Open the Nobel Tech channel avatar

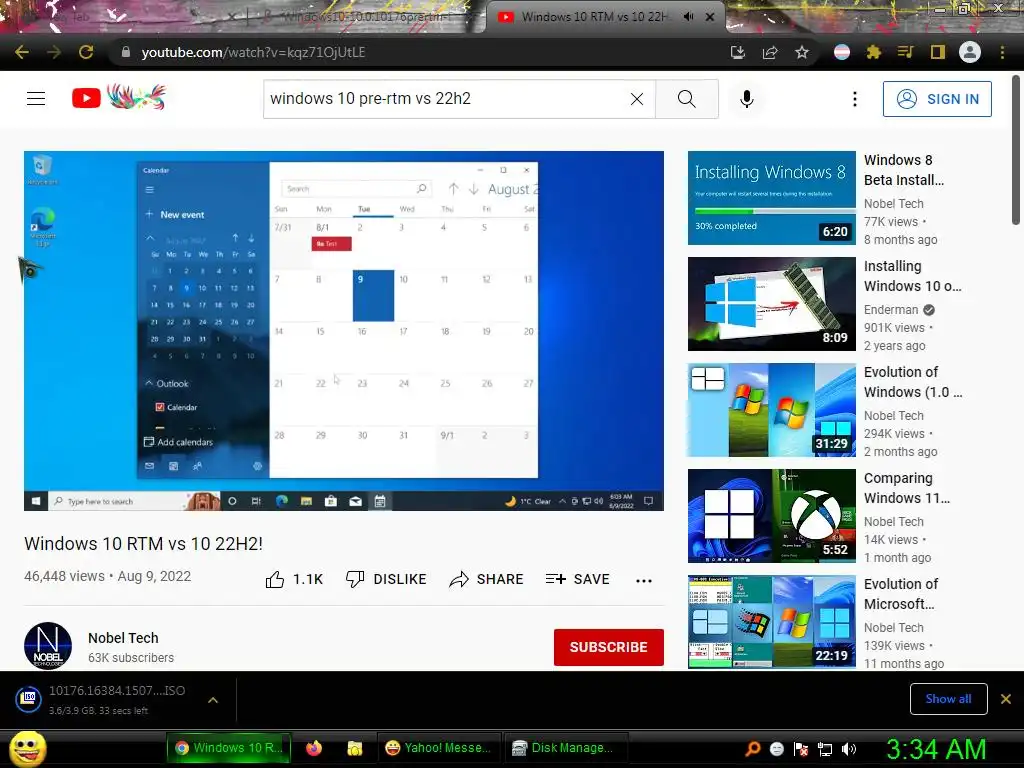[x=48, y=646]
